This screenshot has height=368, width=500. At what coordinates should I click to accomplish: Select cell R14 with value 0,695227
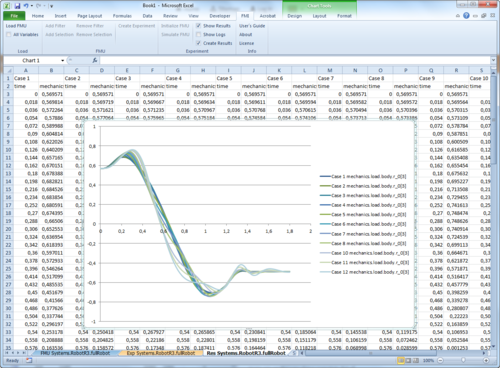(456, 182)
